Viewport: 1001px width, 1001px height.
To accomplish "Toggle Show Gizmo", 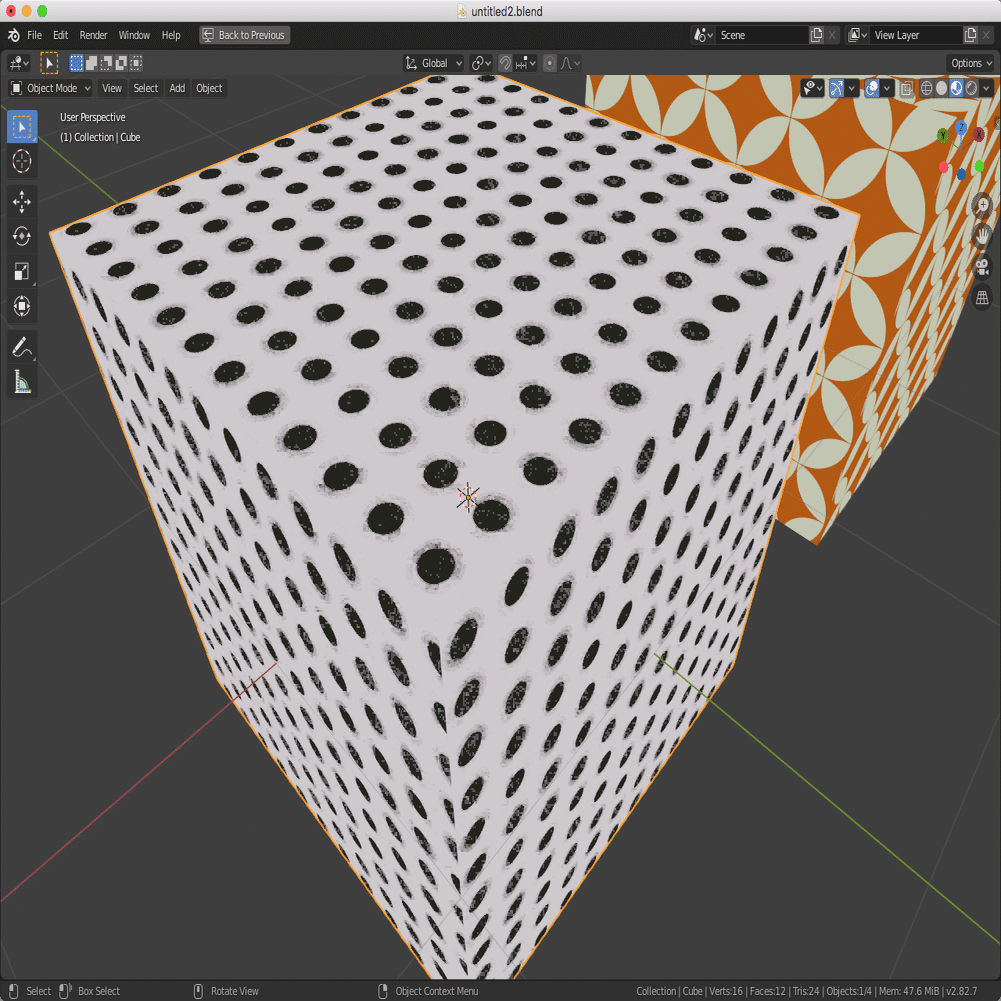I will 836,88.
